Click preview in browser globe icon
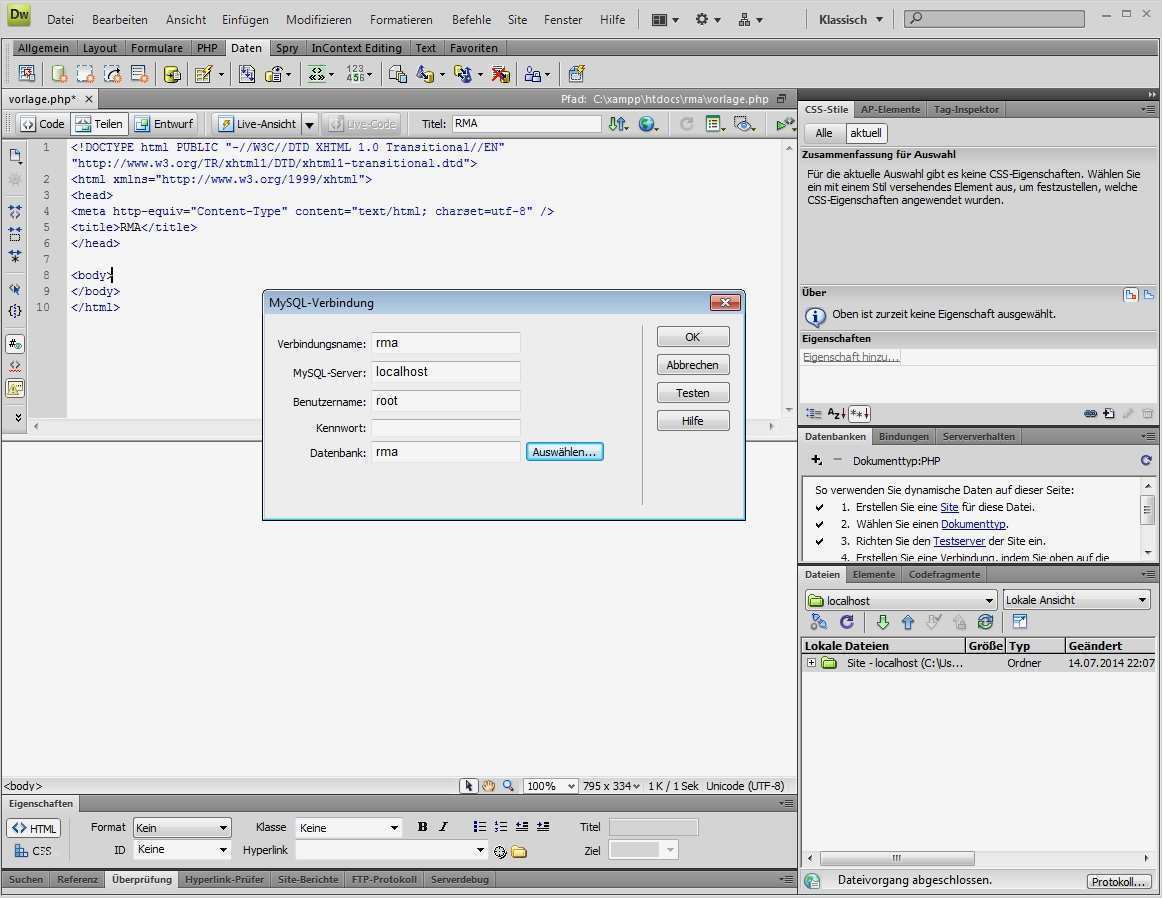Viewport: 1162px width, 898px height. 648,124
